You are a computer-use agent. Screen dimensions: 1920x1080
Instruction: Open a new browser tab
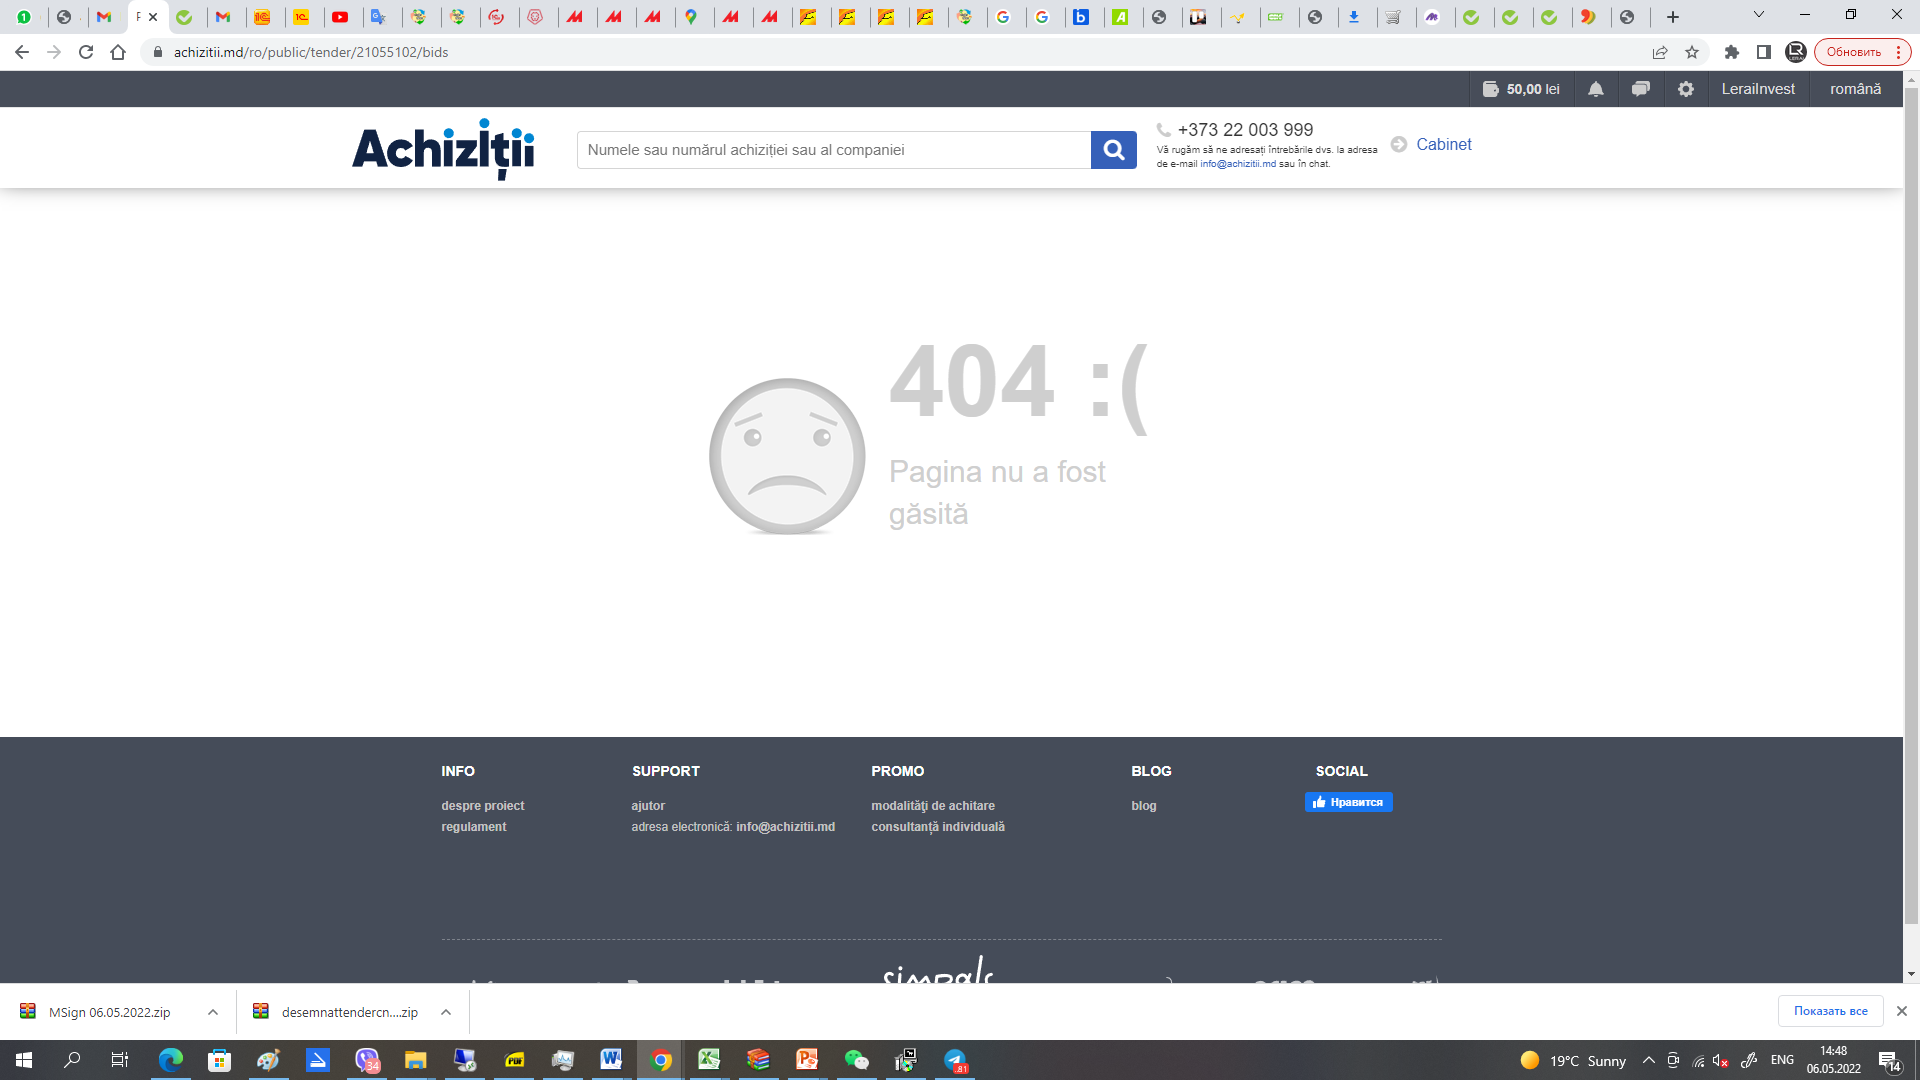tap(1673, 17)
